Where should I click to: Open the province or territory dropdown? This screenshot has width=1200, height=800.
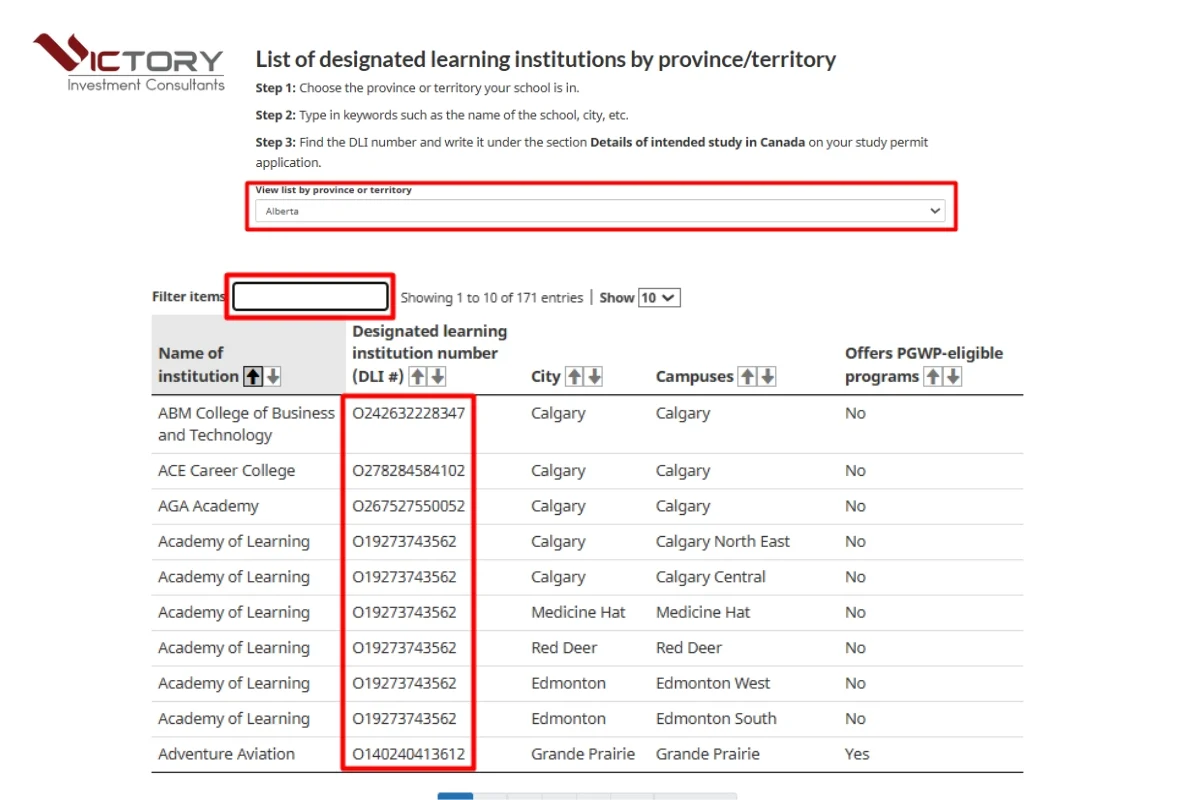click(600, 211)
